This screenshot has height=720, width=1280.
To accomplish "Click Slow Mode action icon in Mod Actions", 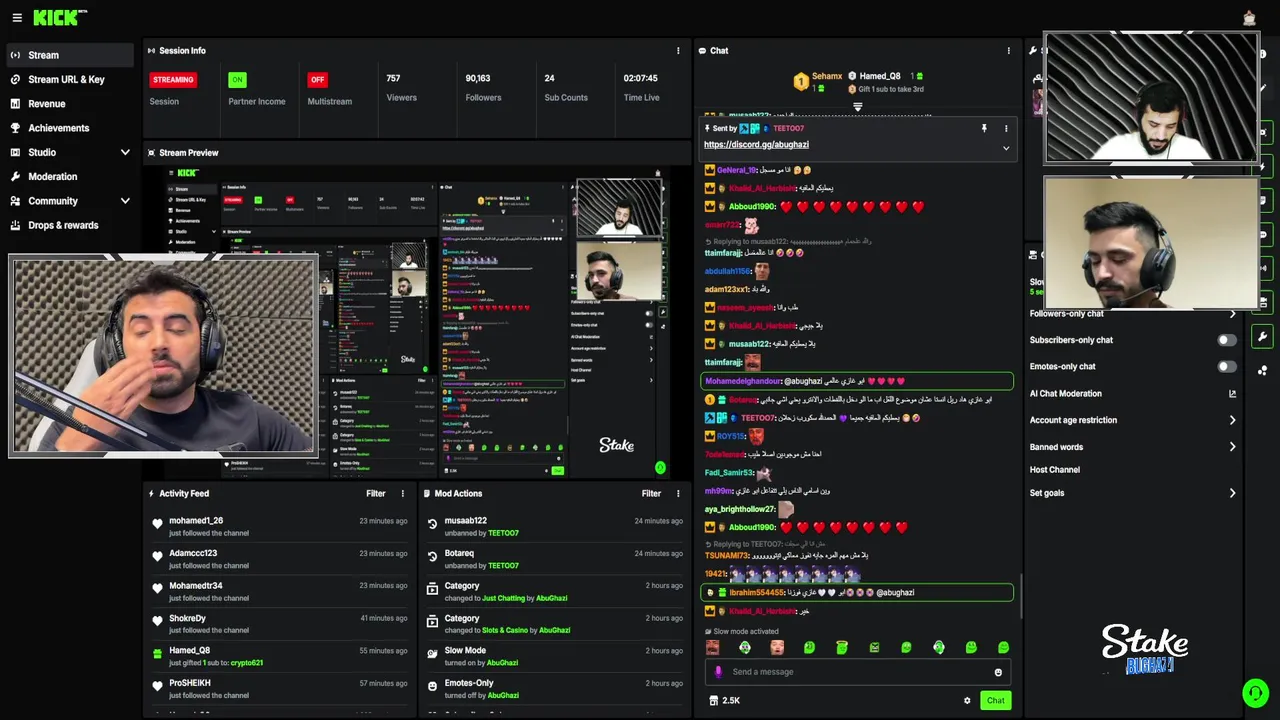I will pos(432,654).
